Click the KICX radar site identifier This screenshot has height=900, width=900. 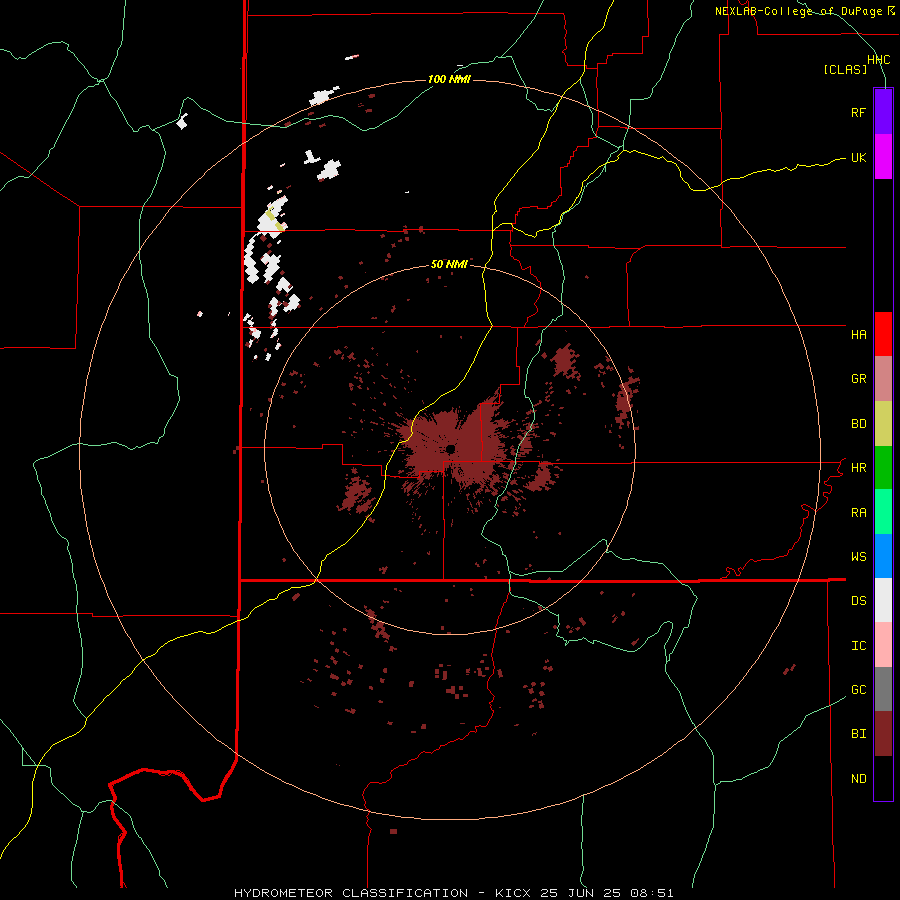[513, 893]
